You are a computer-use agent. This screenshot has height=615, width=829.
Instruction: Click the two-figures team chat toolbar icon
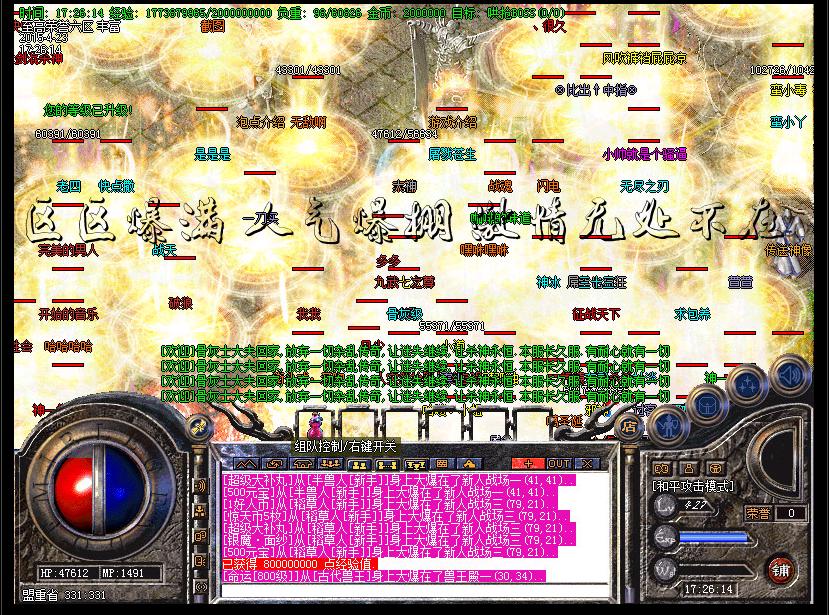pyautogui.click(x=358, y=464)
